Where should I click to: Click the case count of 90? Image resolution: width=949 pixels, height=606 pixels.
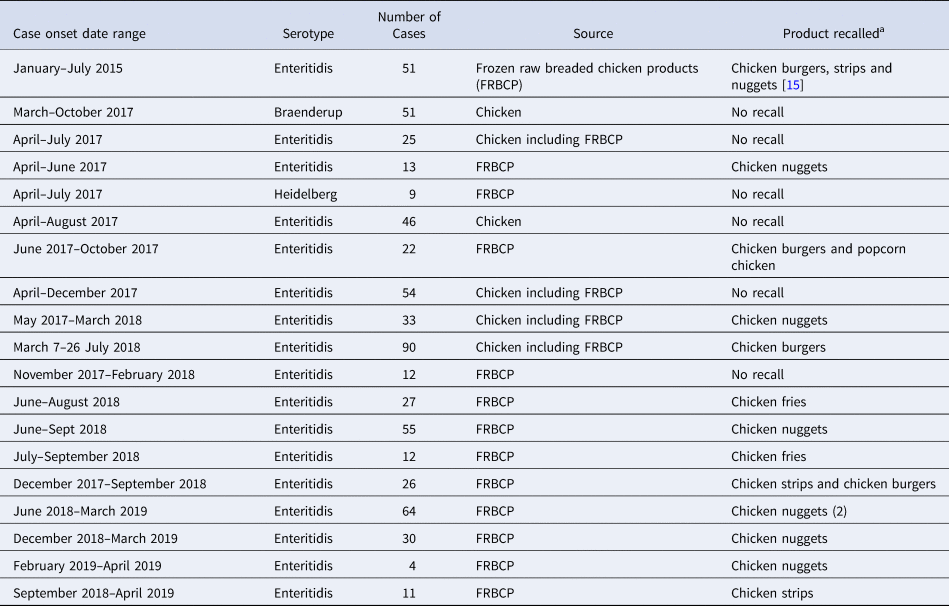click(409, 347)
